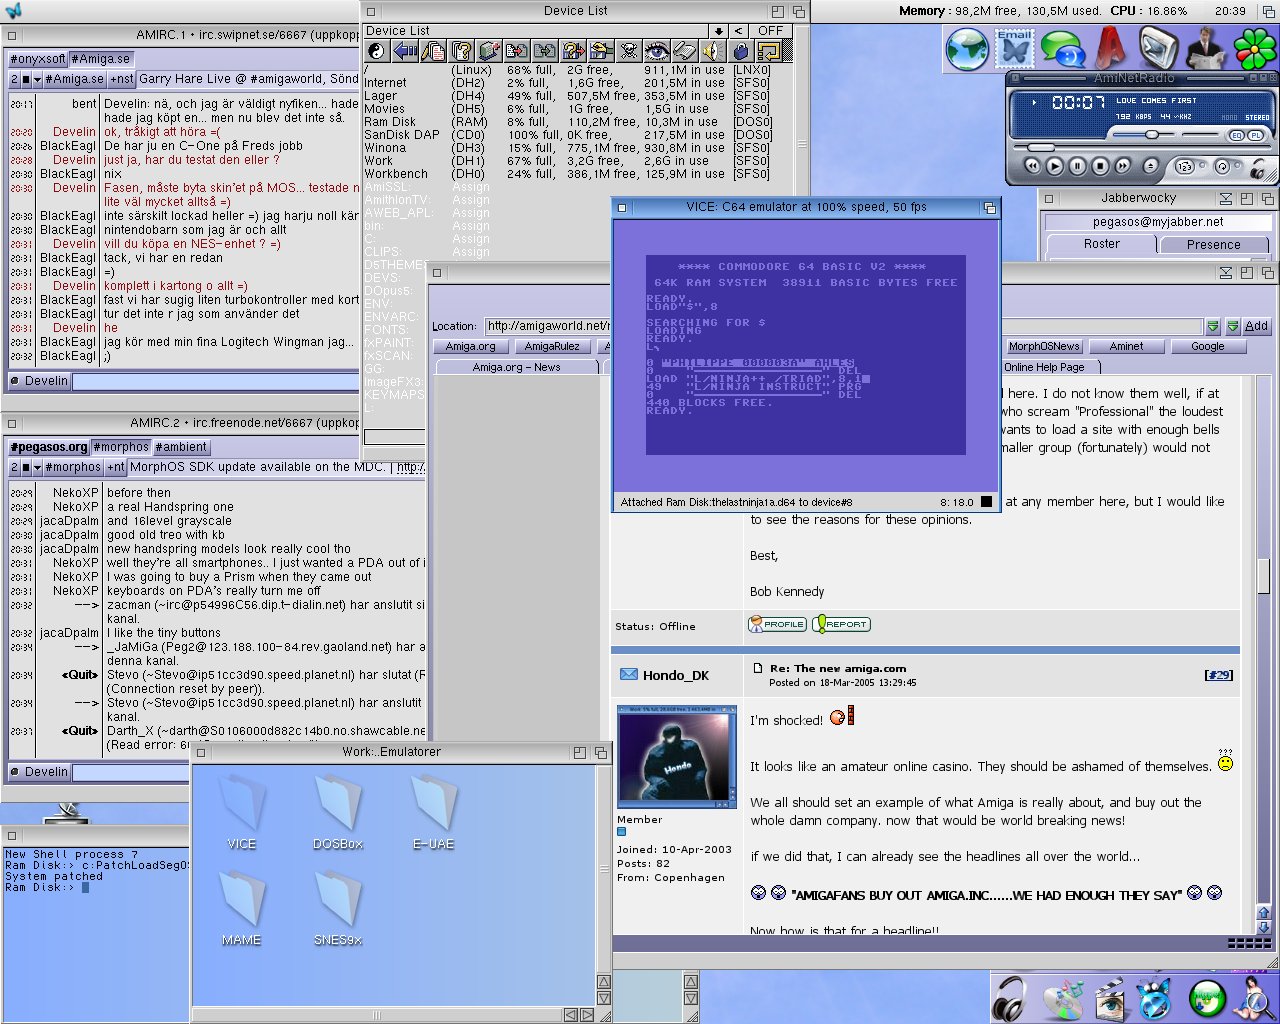Click the speaker icon in Device List toolbar

713,51
